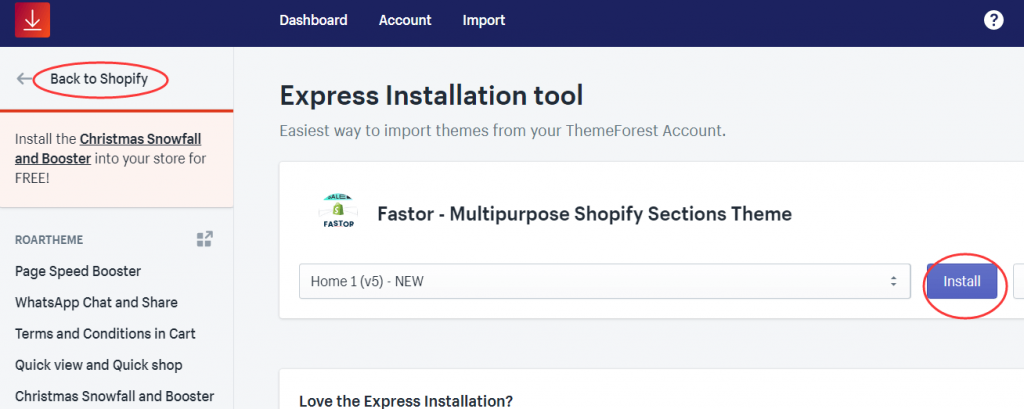
Task: Choose Quick view and Quick shop
Action: [x=99, y=365]
